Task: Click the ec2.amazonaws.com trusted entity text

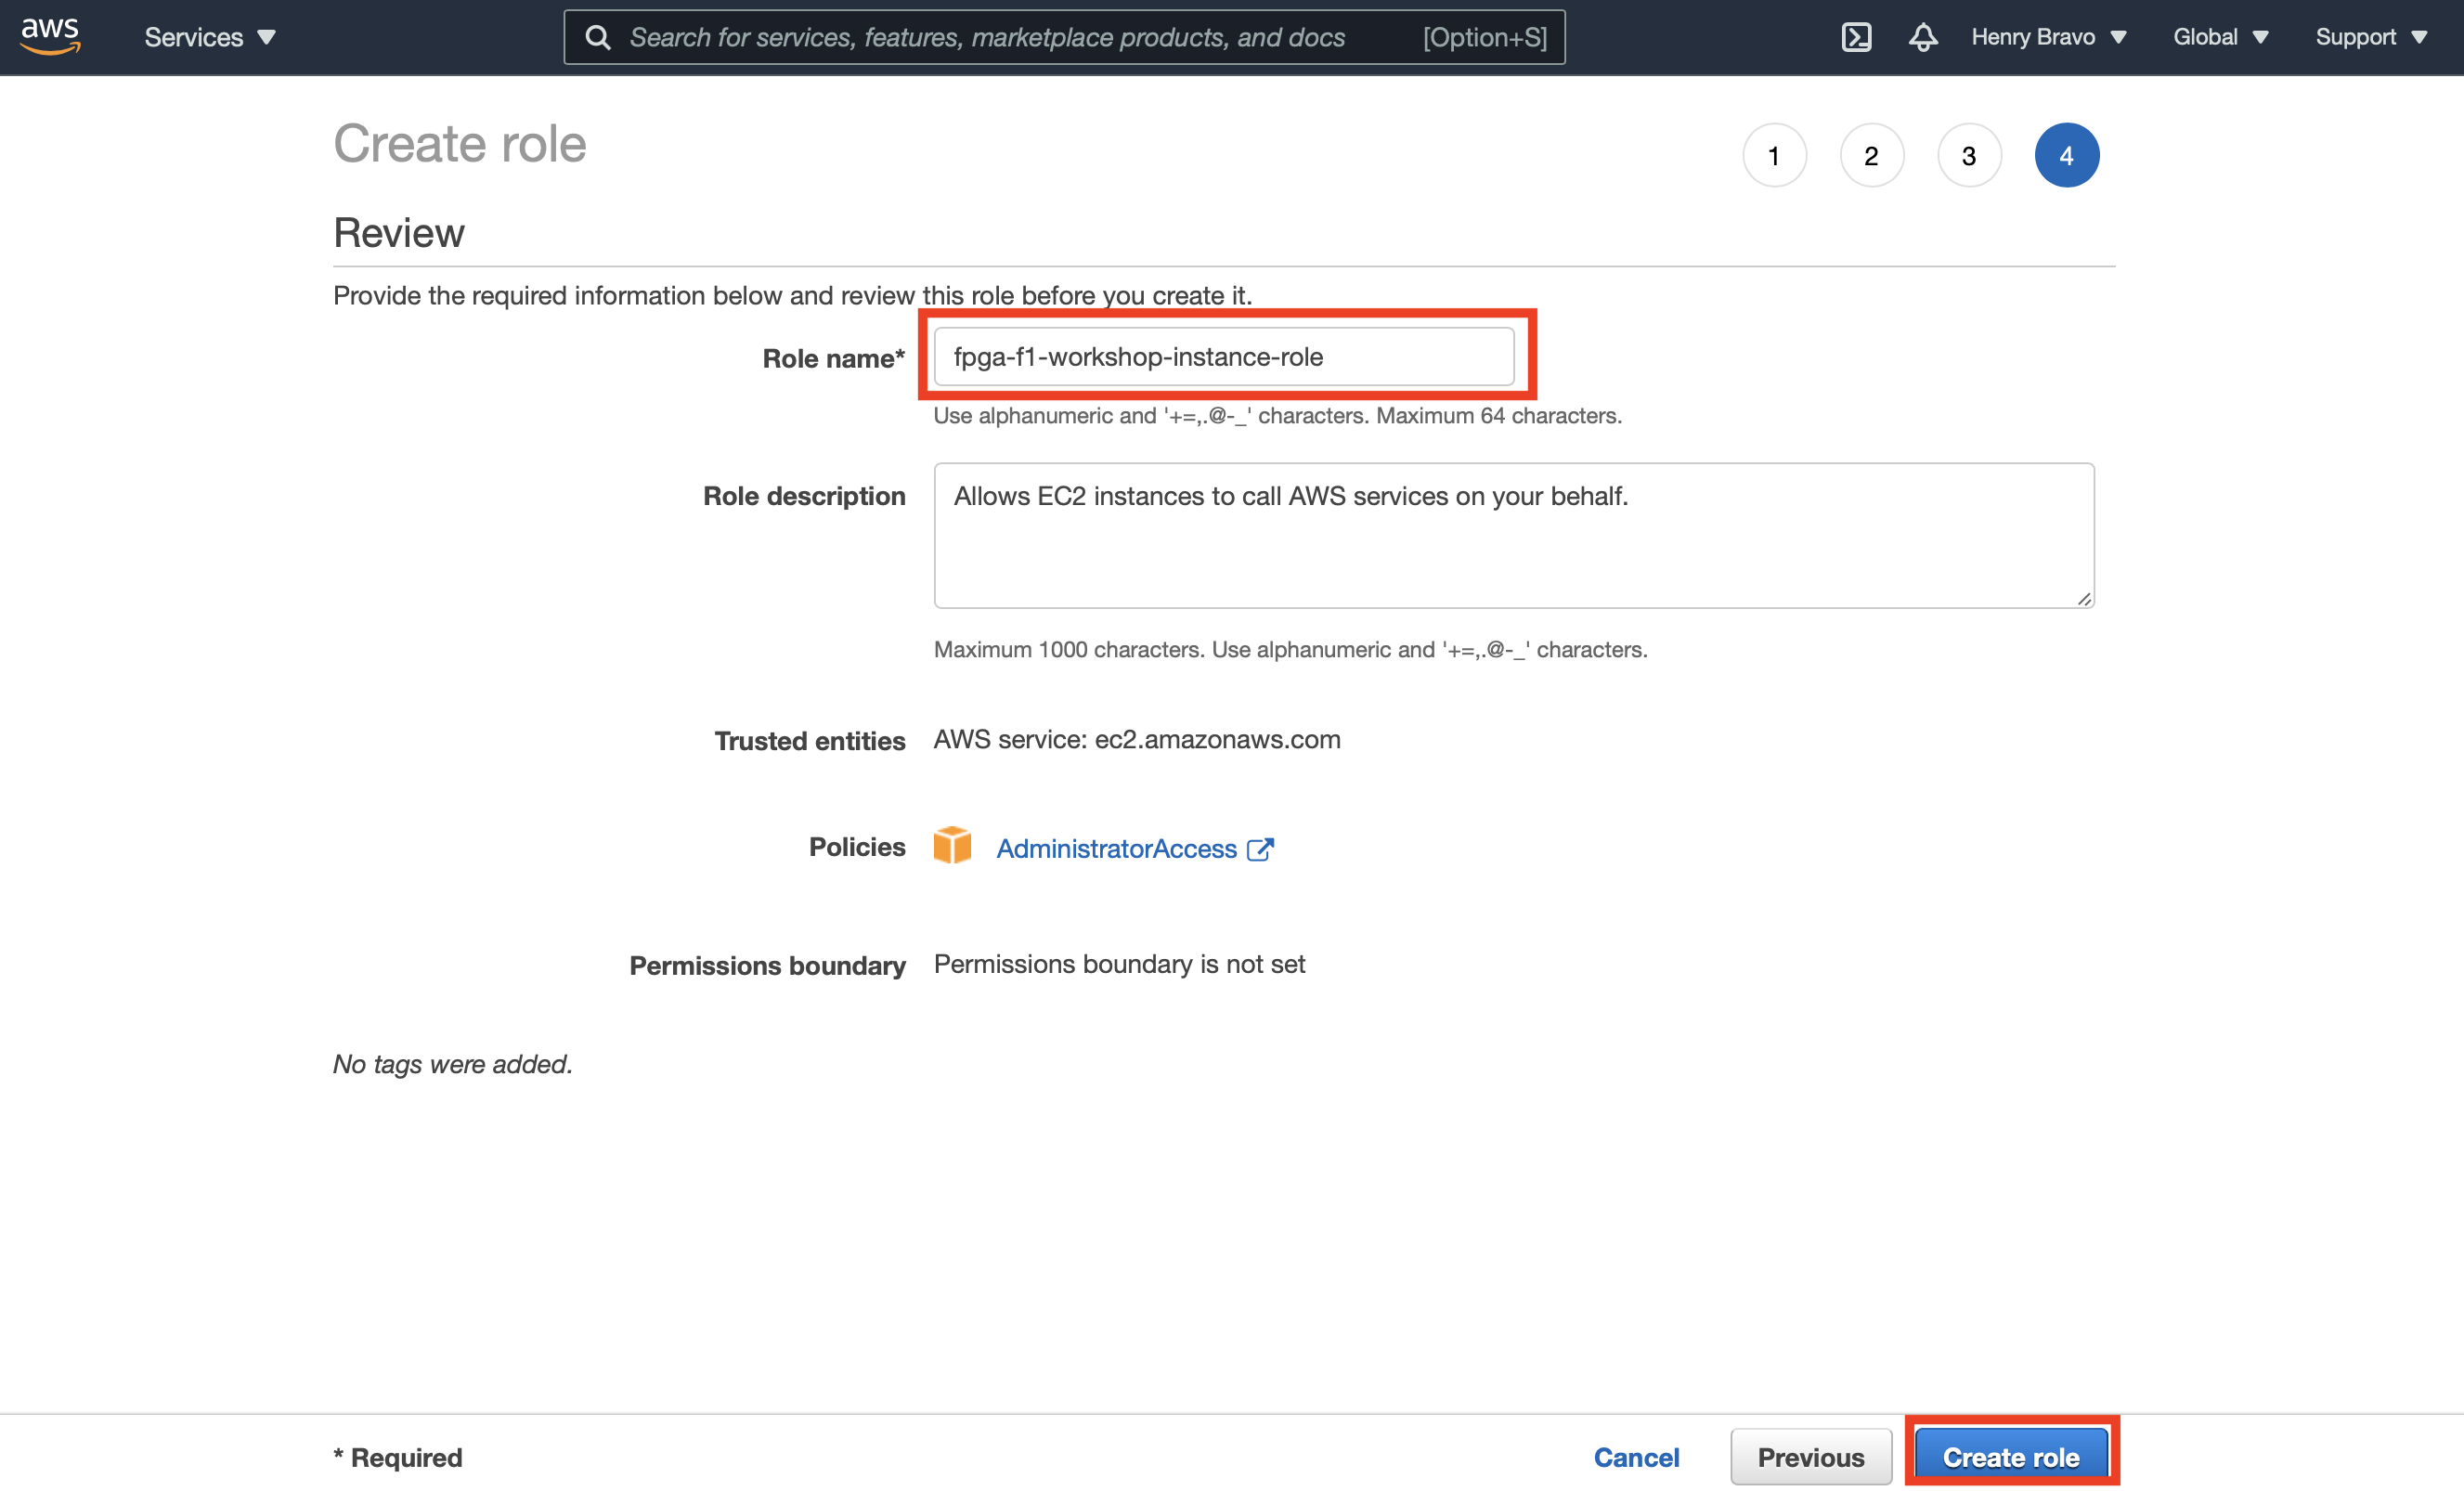Action: click(1217, 739)
